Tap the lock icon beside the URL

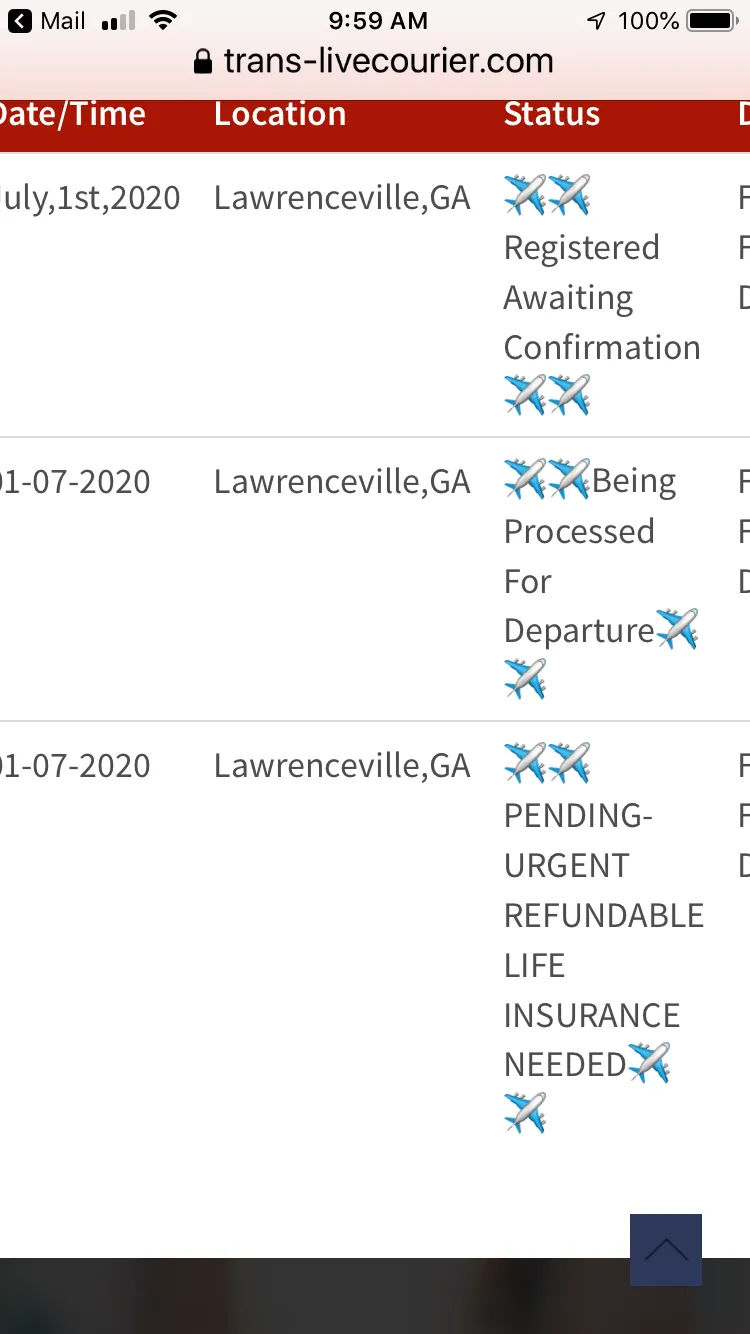coord(203,62)
